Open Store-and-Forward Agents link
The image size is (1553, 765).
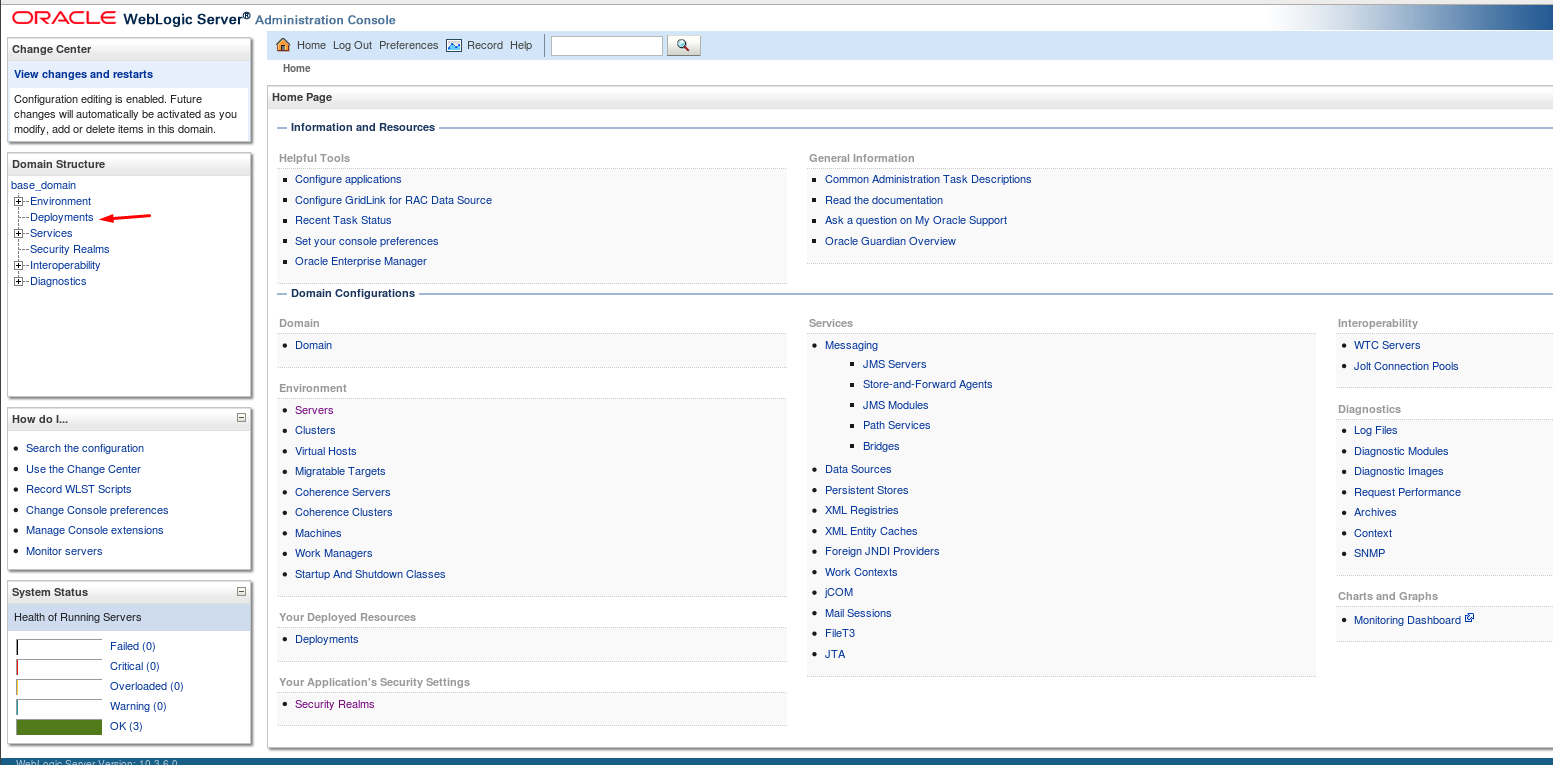927,384
